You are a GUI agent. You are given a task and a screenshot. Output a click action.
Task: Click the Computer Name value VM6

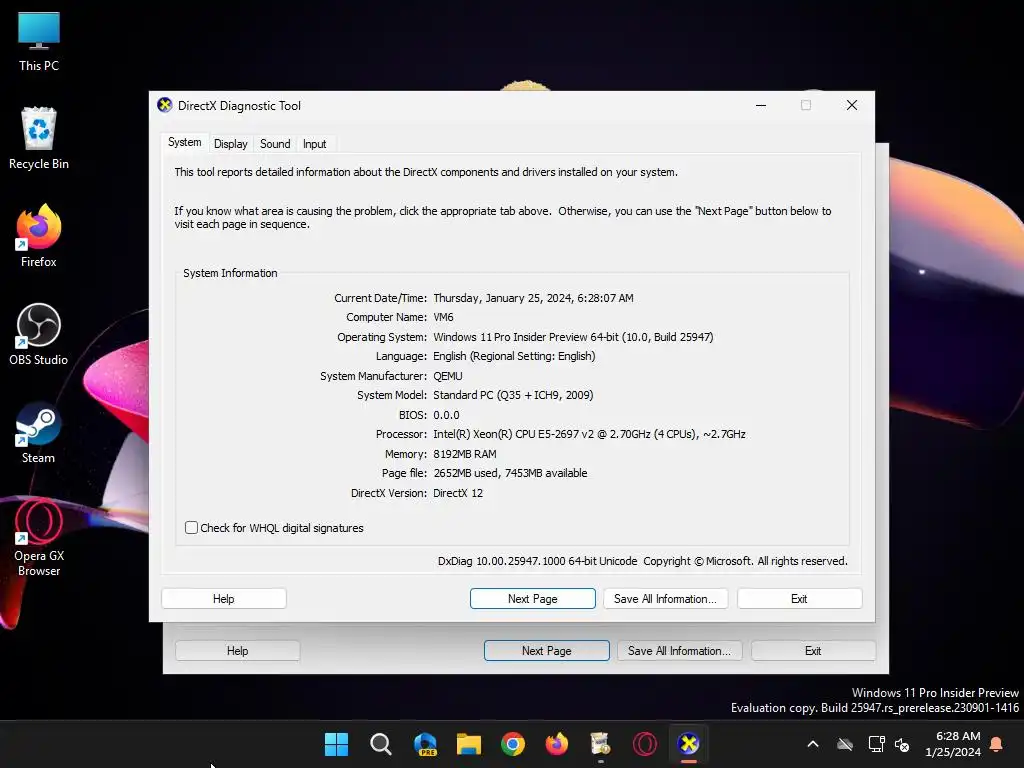pos(443,317)
